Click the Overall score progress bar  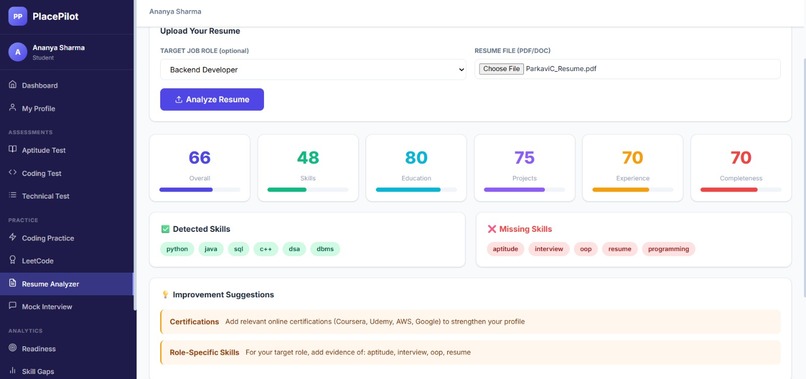[x=199, y=190]
